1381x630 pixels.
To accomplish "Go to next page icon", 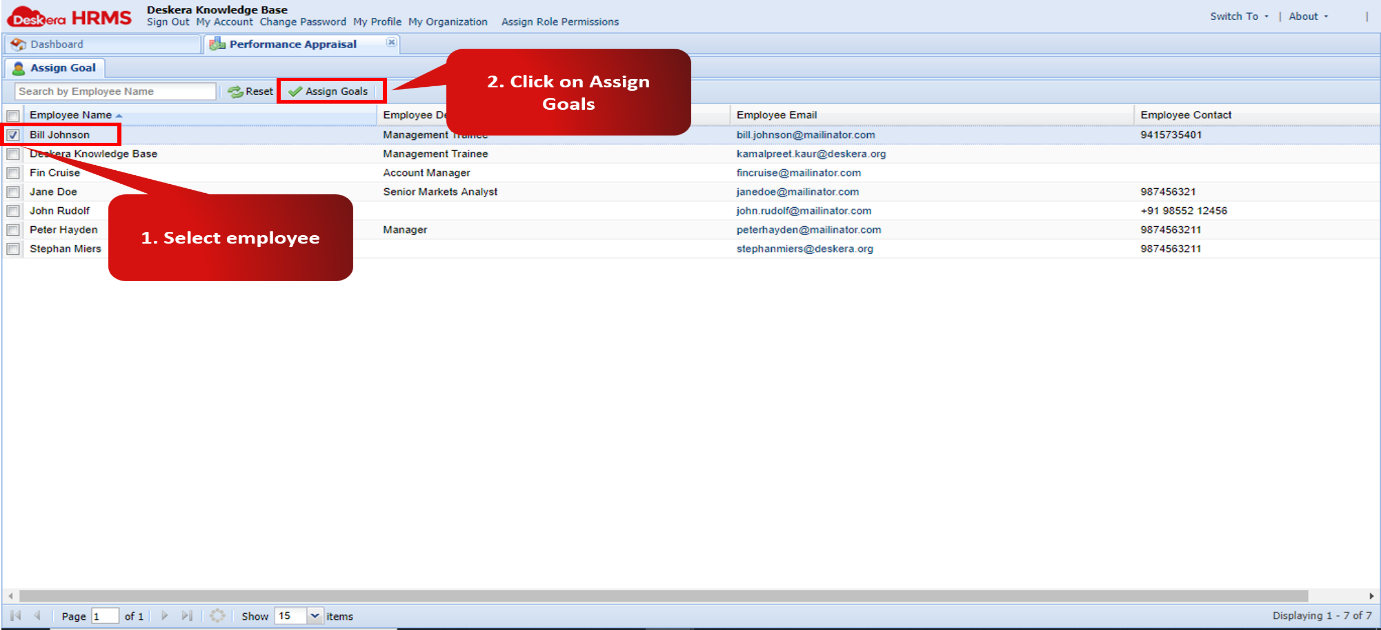I will tap(165, 616).
